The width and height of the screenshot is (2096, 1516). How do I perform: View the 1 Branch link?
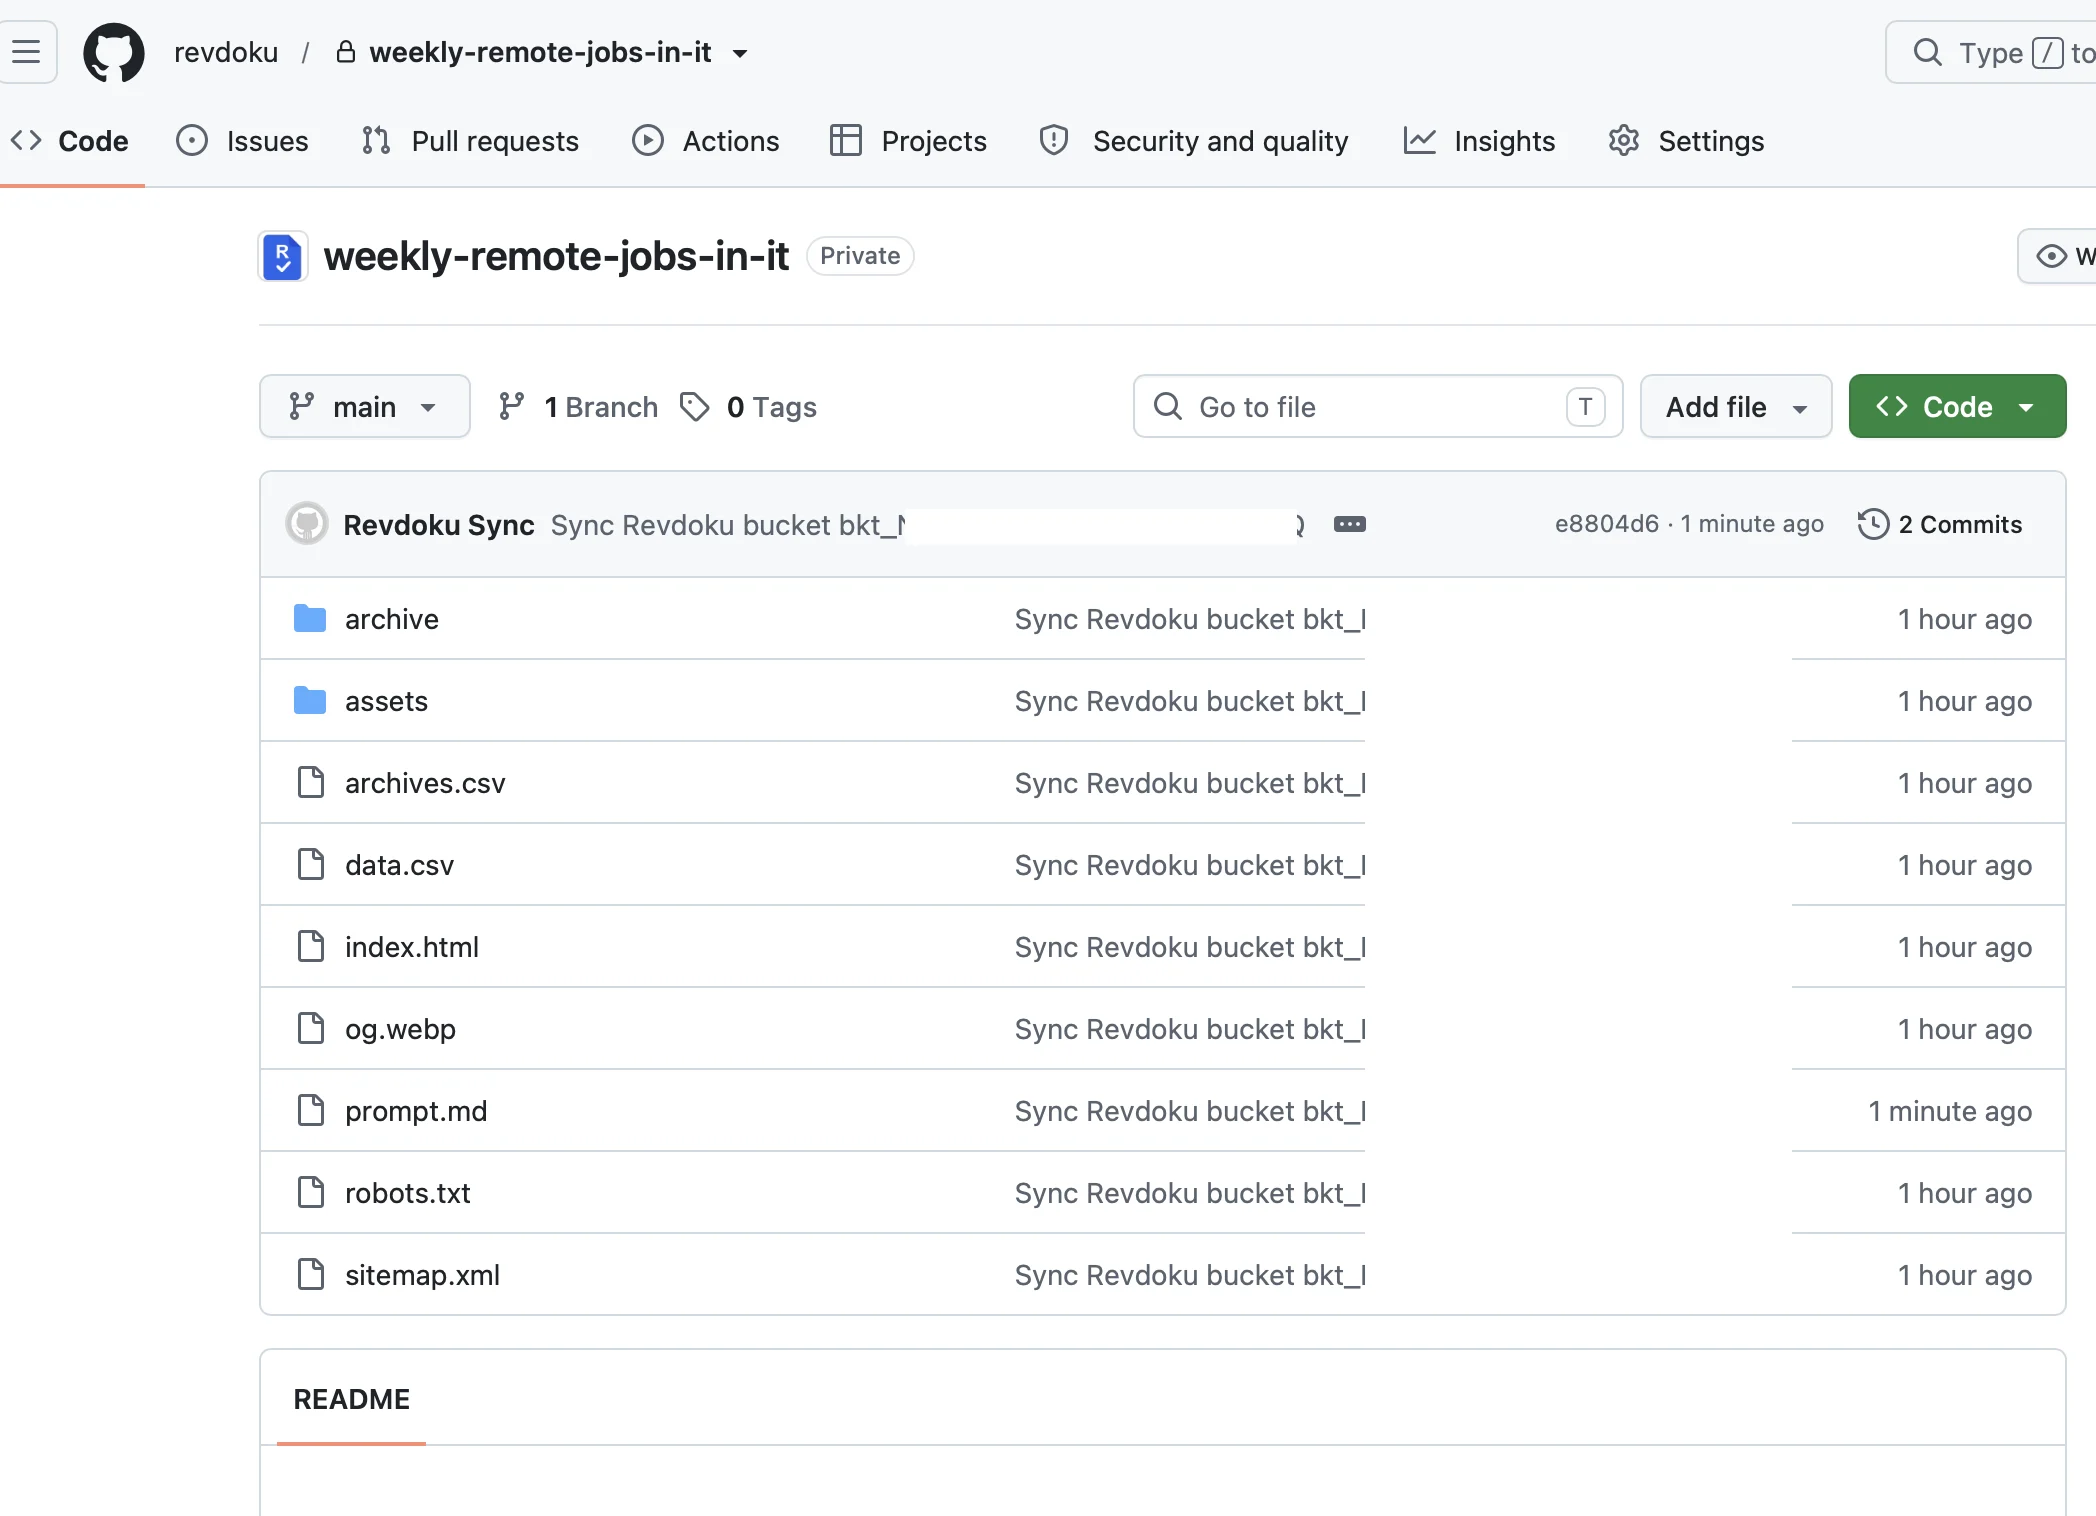(579, 407)
